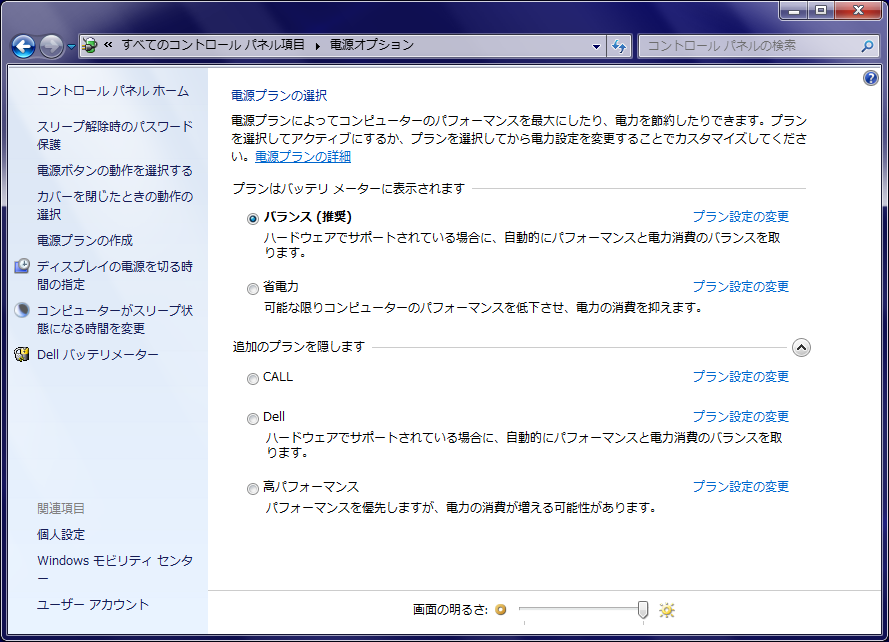The image size is (889, 642).
Task: Minimize the Power Options window
Action: 794,11
